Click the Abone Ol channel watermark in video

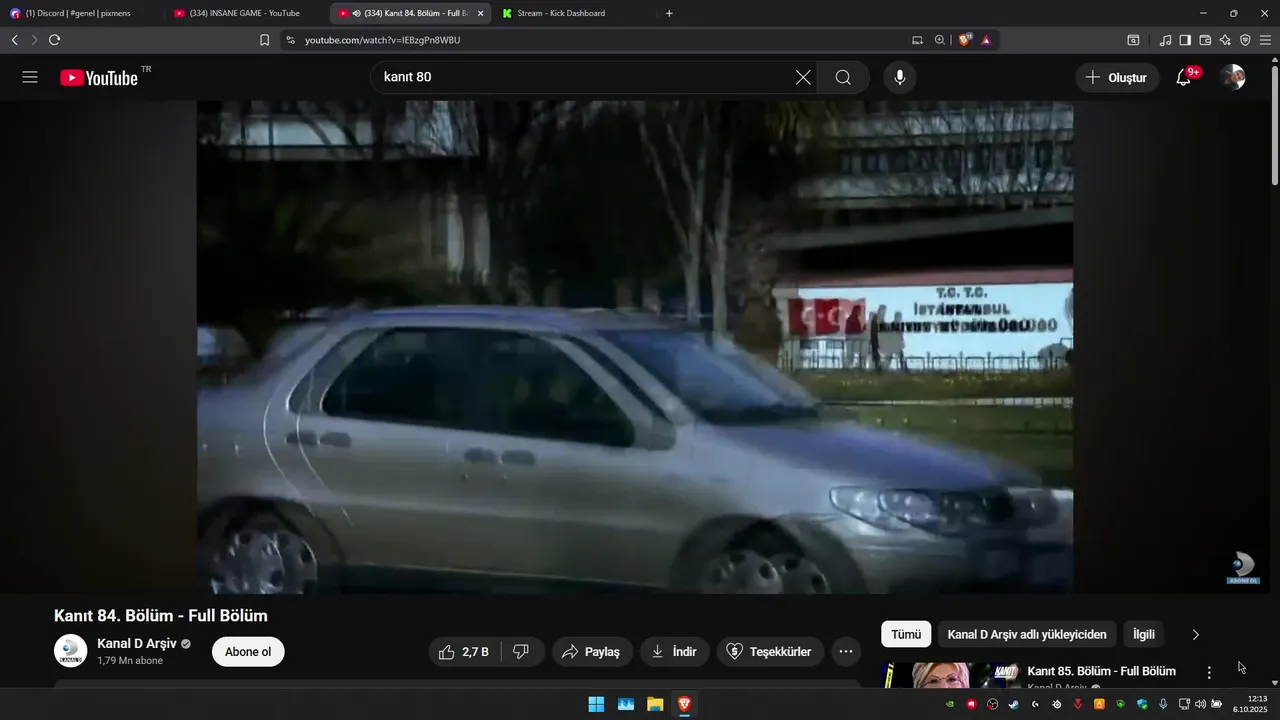pos(1243,568)
